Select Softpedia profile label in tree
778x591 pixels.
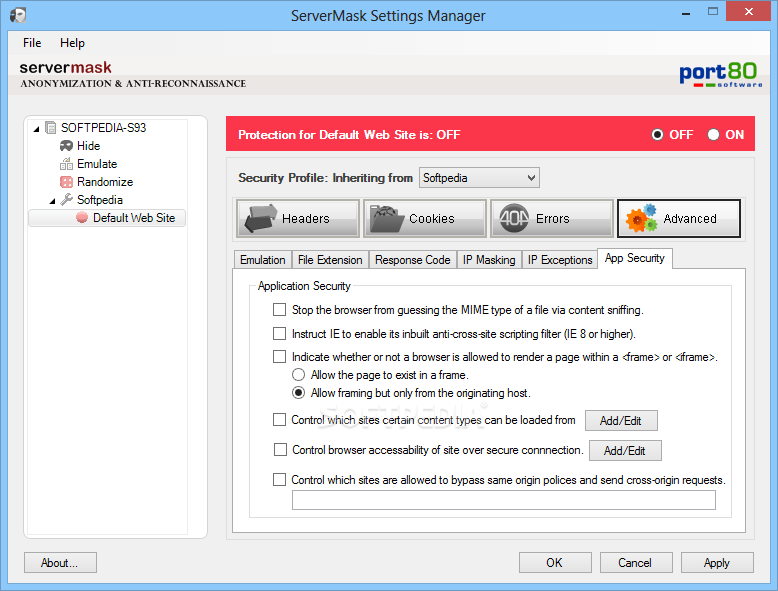tap(100, 200)
